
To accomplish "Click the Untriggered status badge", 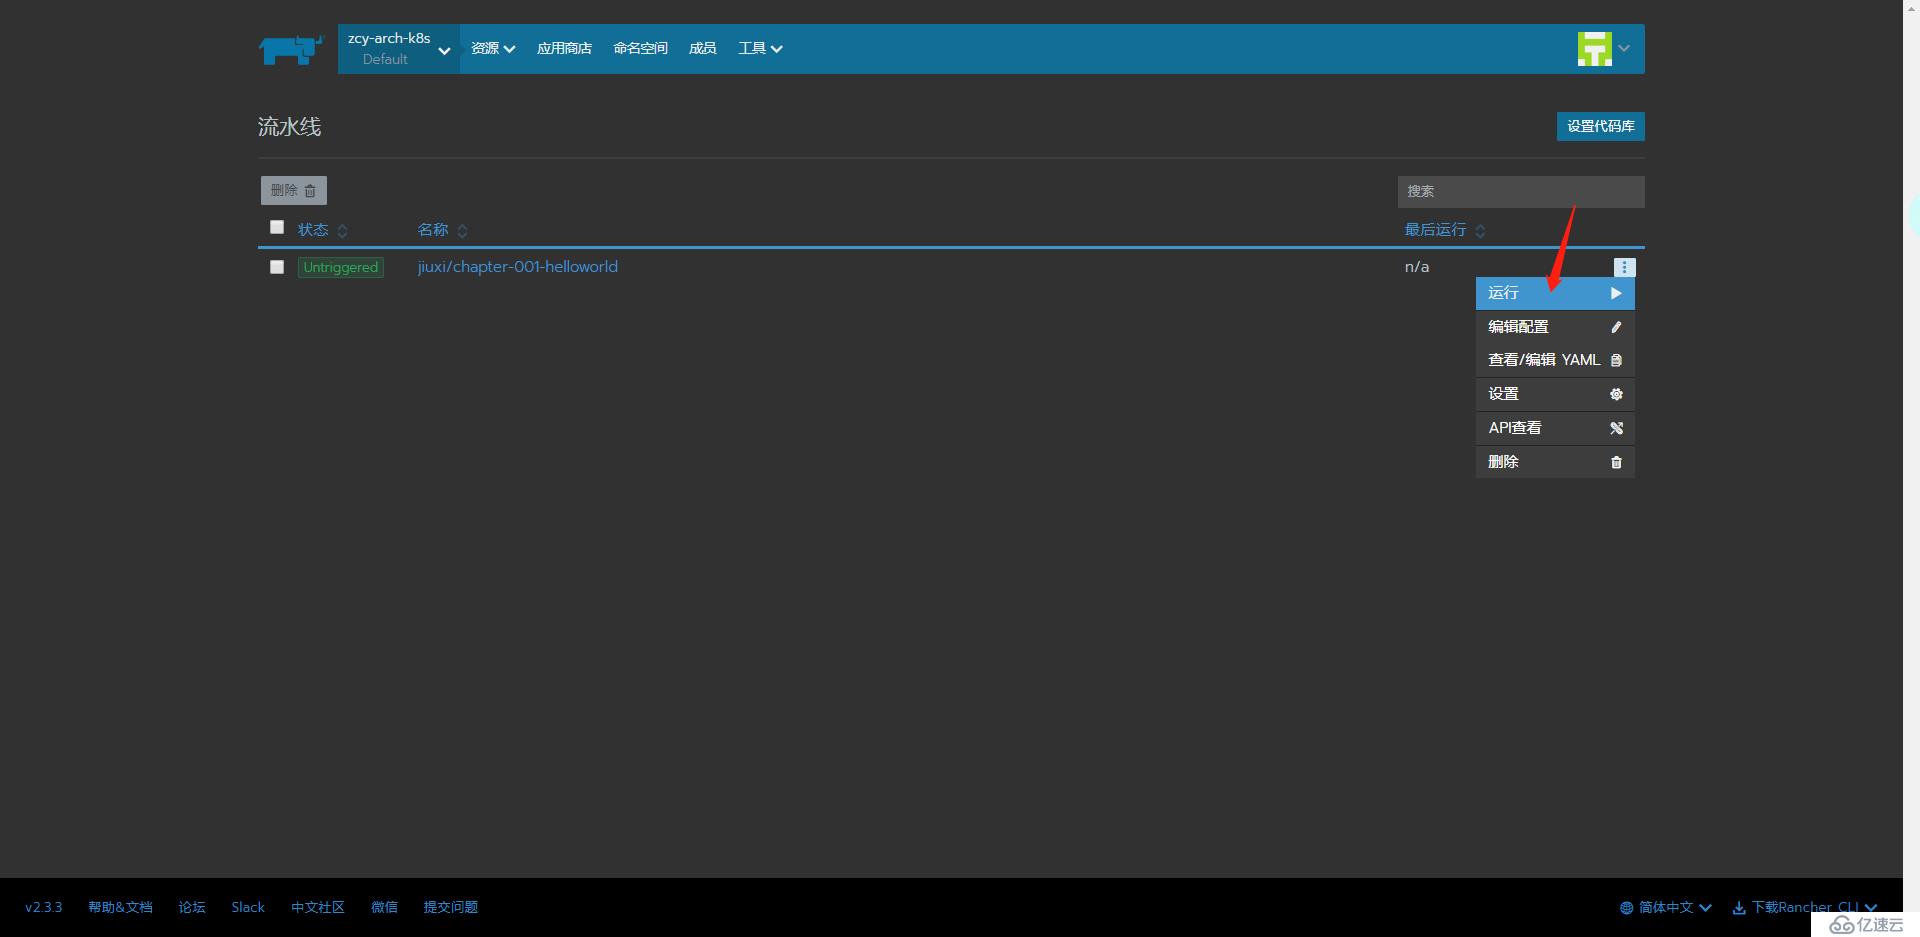I will tap(341, 267).
